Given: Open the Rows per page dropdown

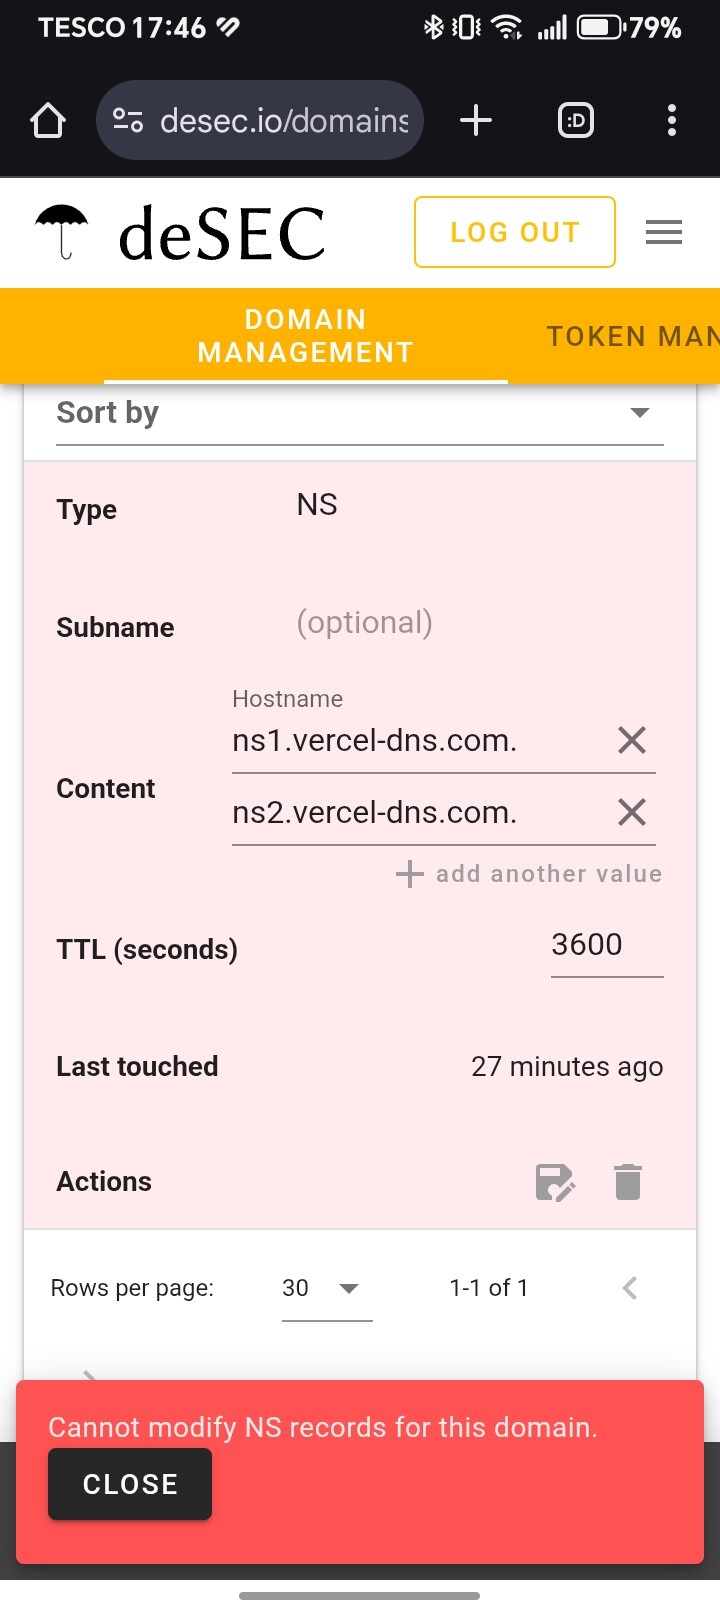Looking at the screenshot, I should [x=326, y=1288].
